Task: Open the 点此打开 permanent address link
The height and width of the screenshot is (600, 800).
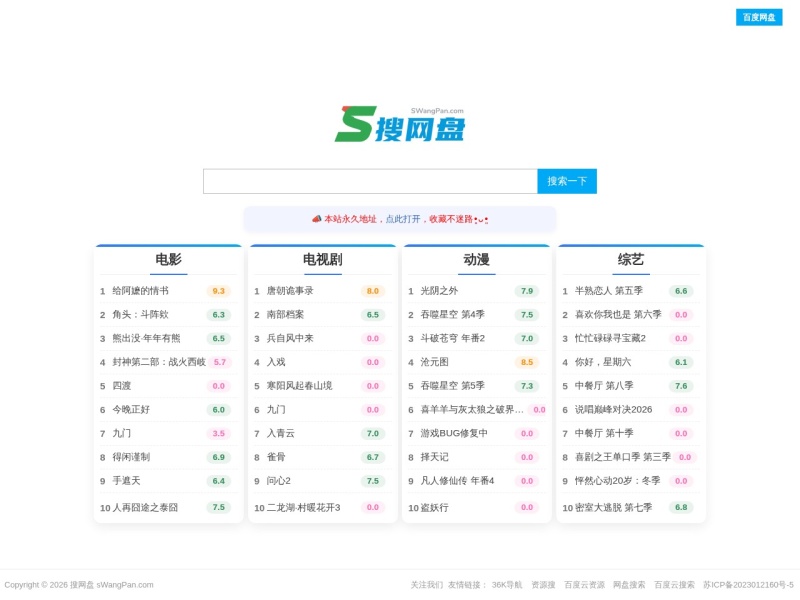Action: pos(403,219)
